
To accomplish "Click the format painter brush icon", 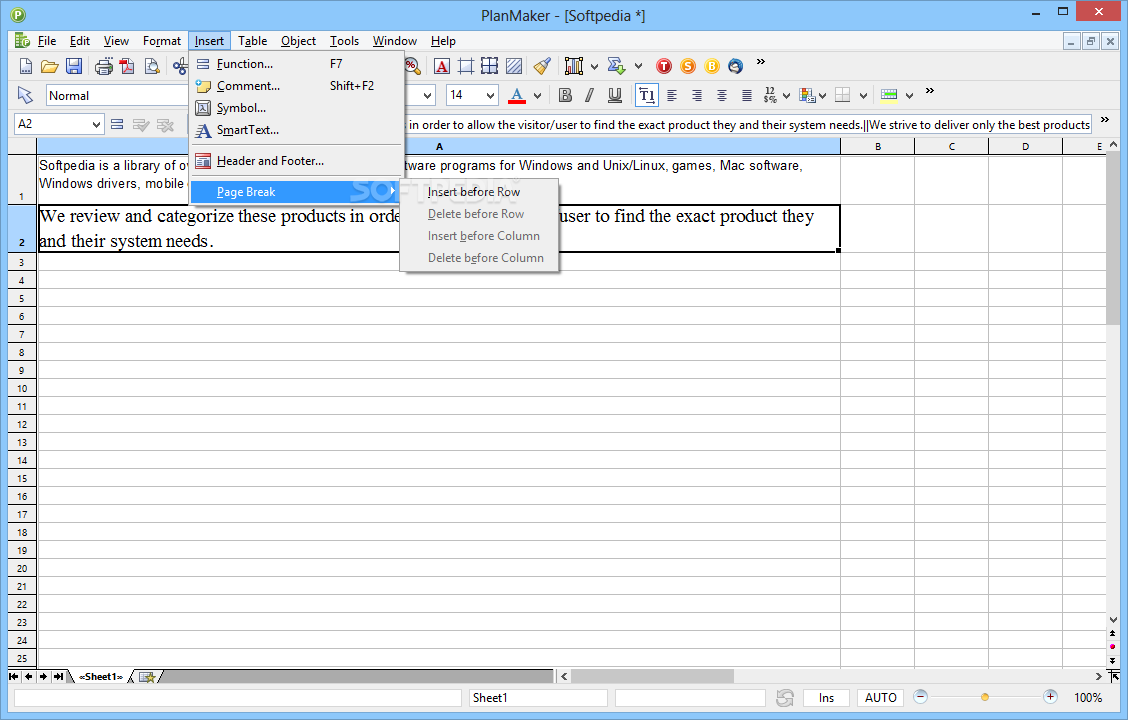I will (542, 67).
